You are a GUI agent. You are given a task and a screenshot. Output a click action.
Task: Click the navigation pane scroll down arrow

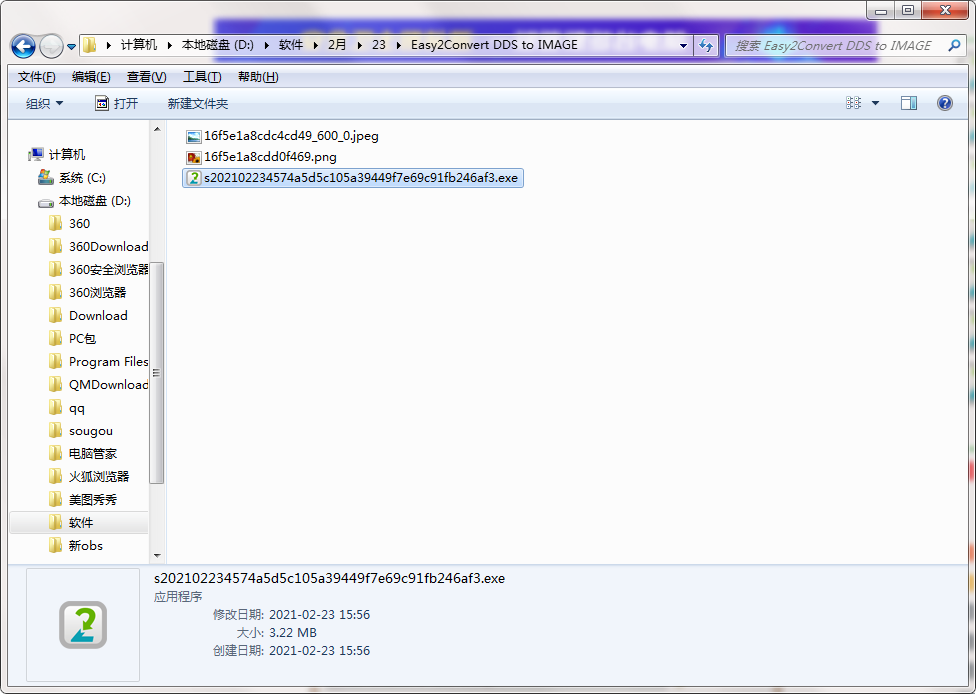tap(157, 555)
